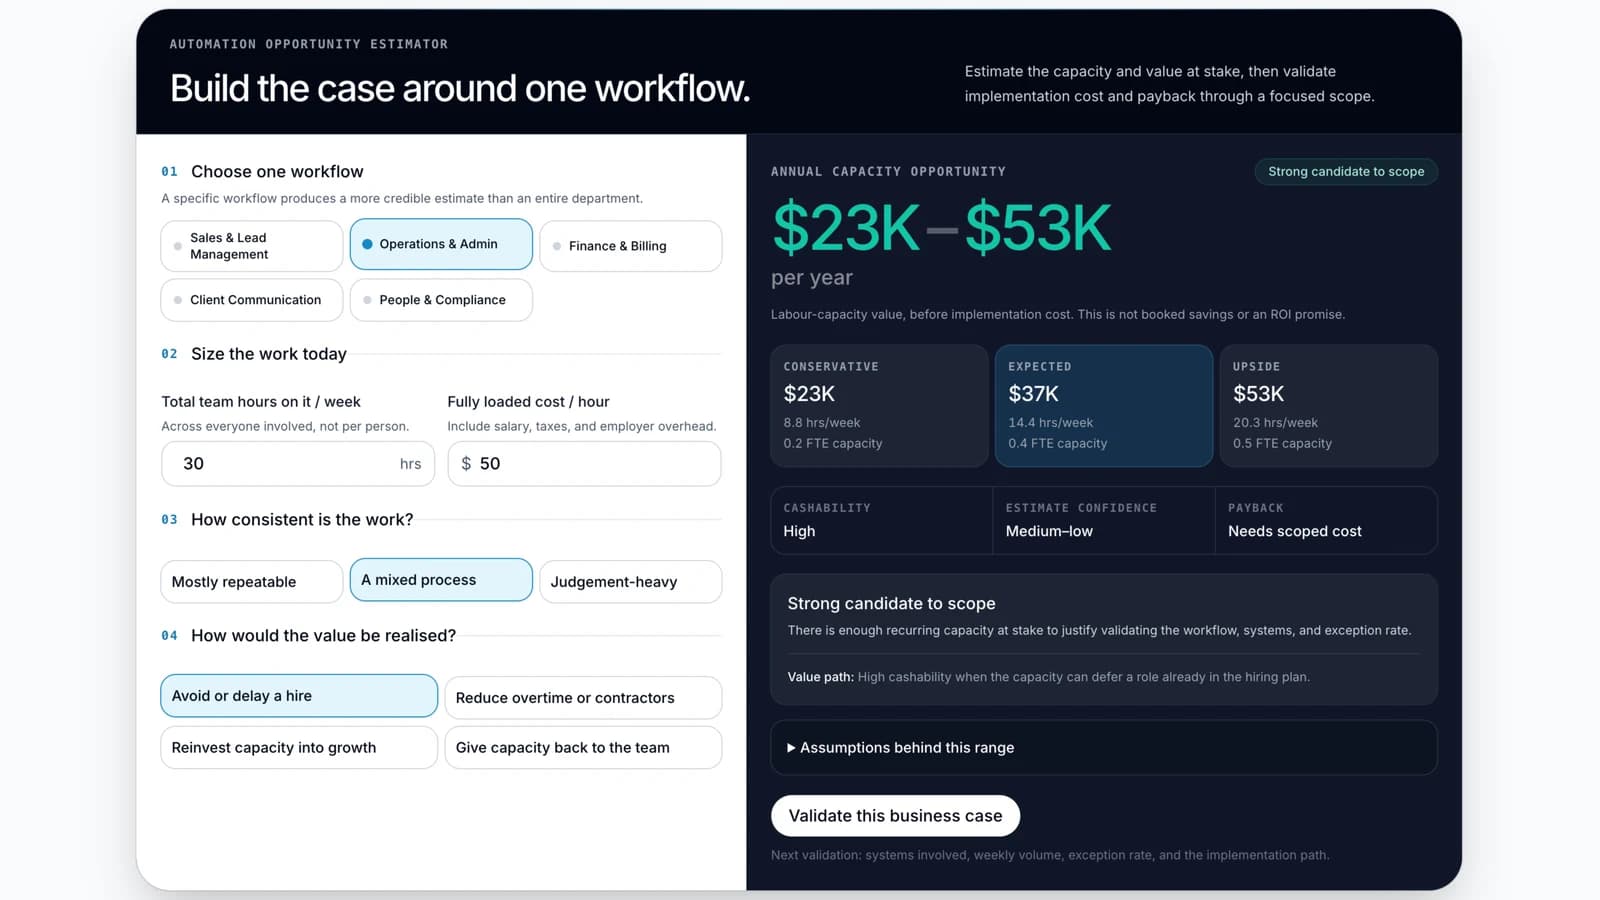Click the Validate this business case button
The height and width of the screenshot is (900, 1600).
click(895, 816)
